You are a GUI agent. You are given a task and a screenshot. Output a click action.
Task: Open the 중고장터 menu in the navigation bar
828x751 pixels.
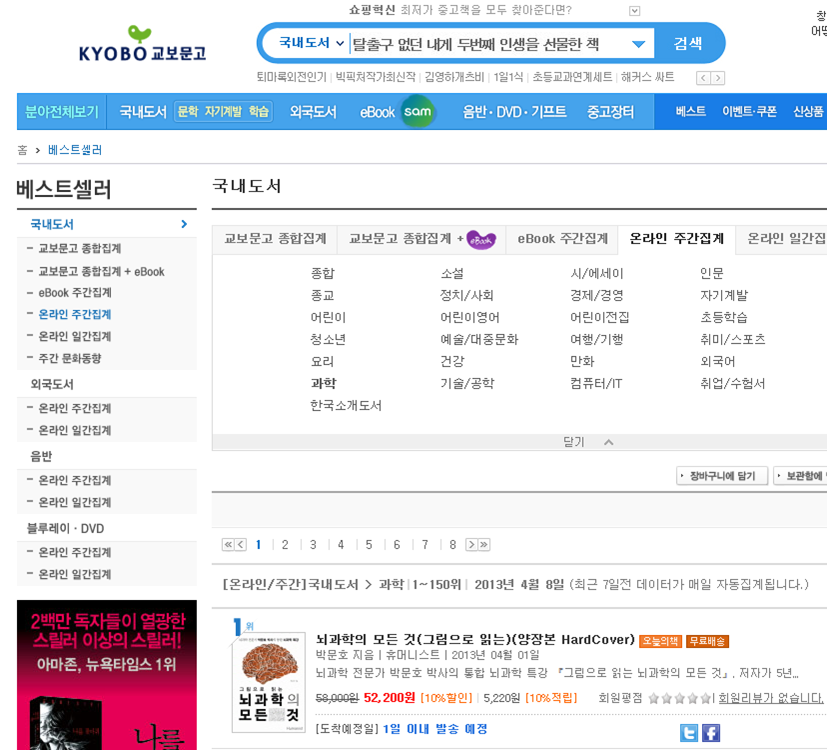pos(611,113)
